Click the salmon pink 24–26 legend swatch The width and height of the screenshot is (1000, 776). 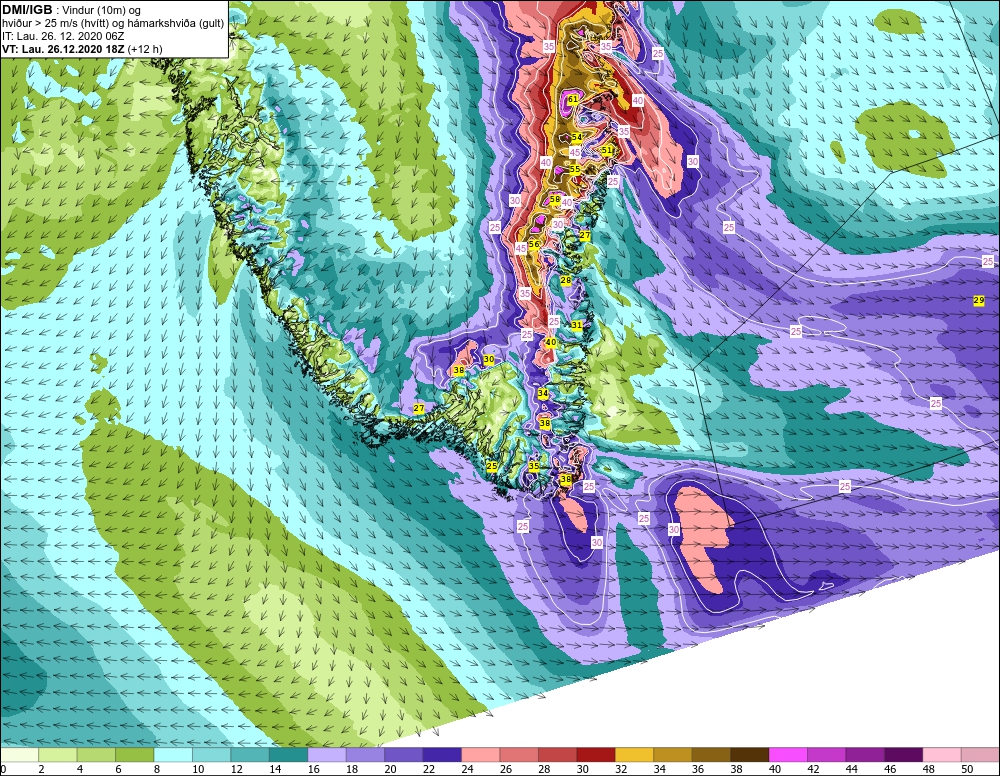[x=481, y=755]
